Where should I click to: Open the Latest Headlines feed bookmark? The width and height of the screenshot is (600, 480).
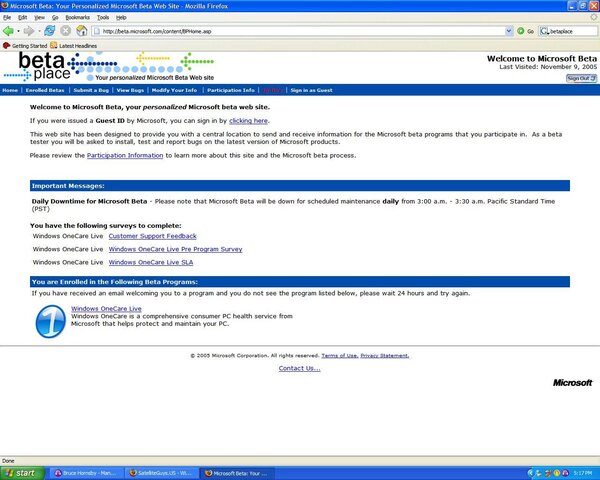73,46
